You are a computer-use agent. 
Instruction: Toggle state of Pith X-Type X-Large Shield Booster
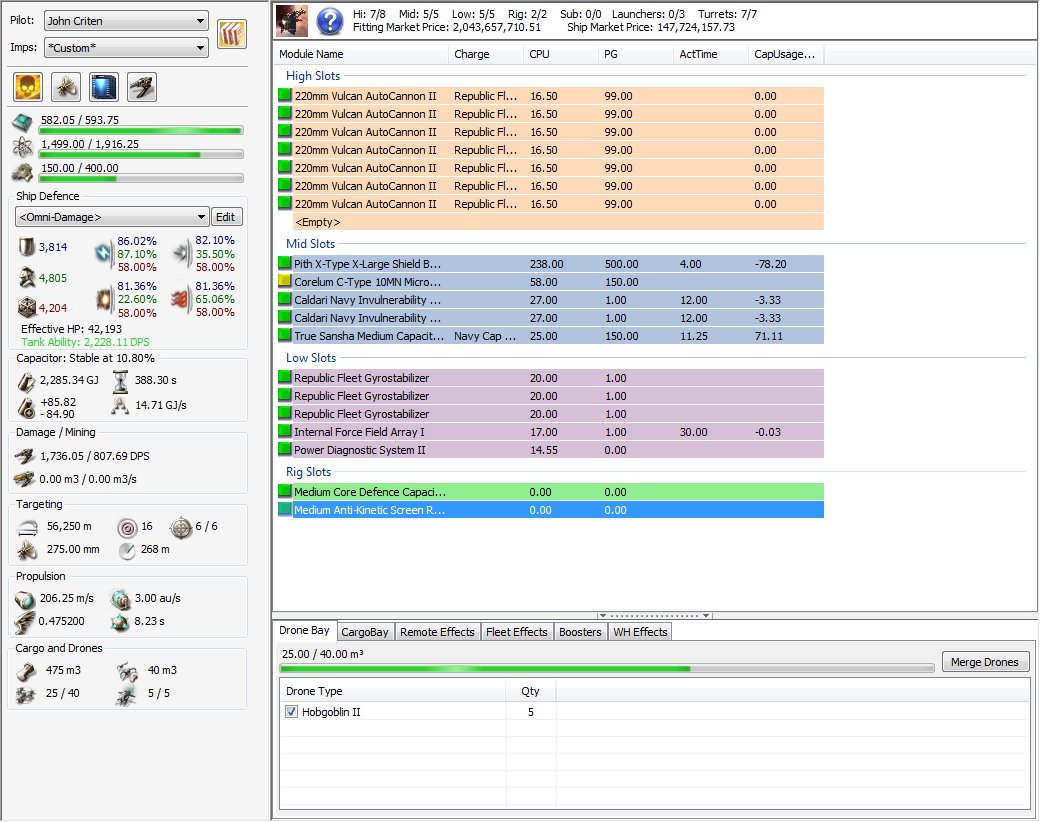[x=285, y=263]
